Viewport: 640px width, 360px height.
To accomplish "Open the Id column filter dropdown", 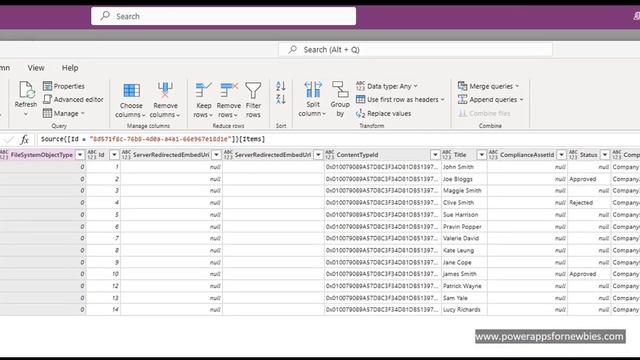I will [x=114, y=155].
